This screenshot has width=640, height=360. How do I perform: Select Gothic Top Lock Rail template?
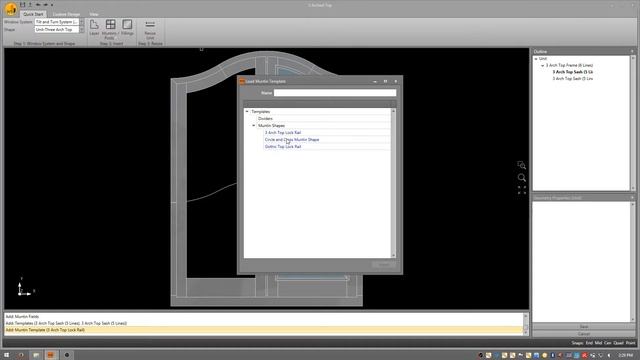click(283, 147)
